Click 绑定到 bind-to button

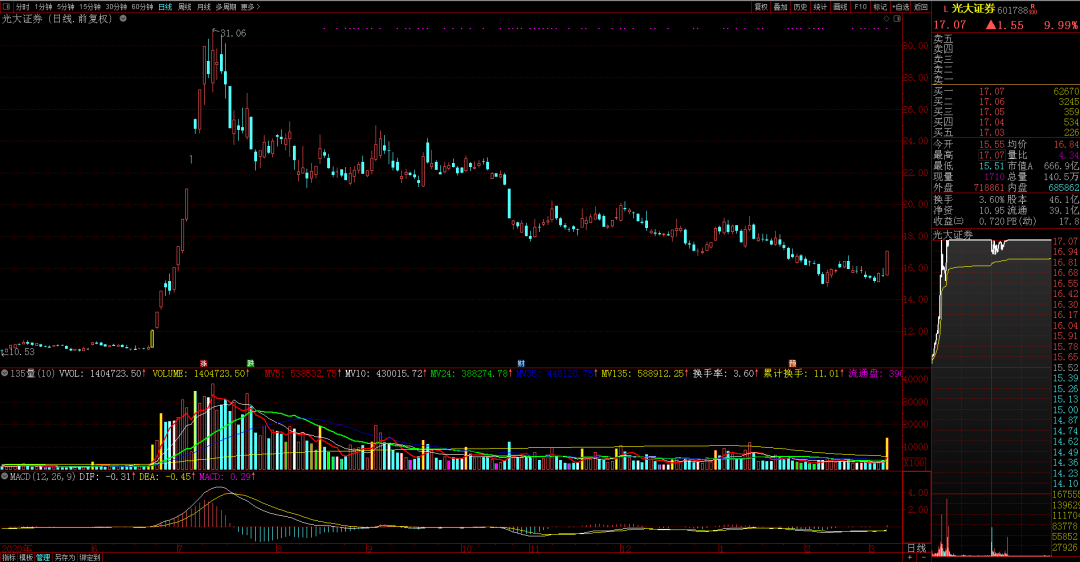(x=90, y=558)
